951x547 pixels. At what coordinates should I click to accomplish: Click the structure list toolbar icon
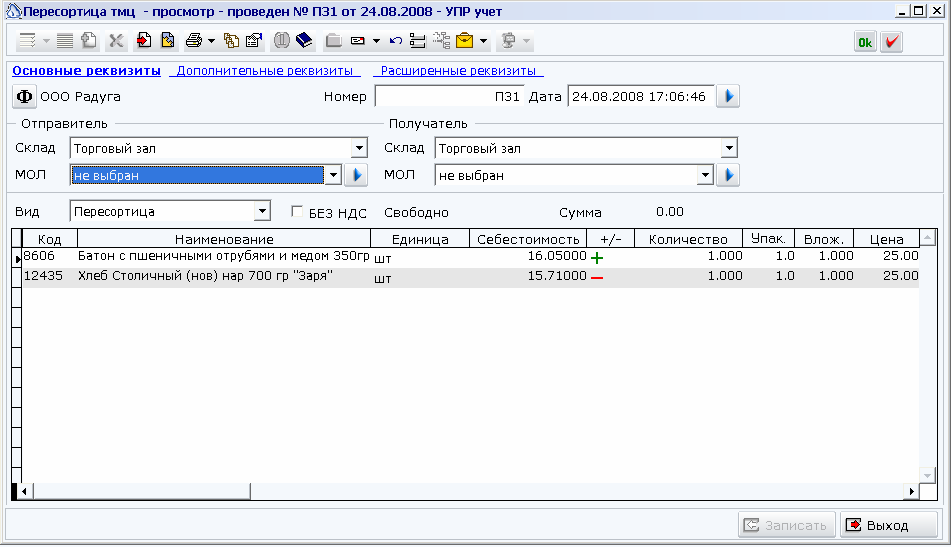click(x=418, y=41)
